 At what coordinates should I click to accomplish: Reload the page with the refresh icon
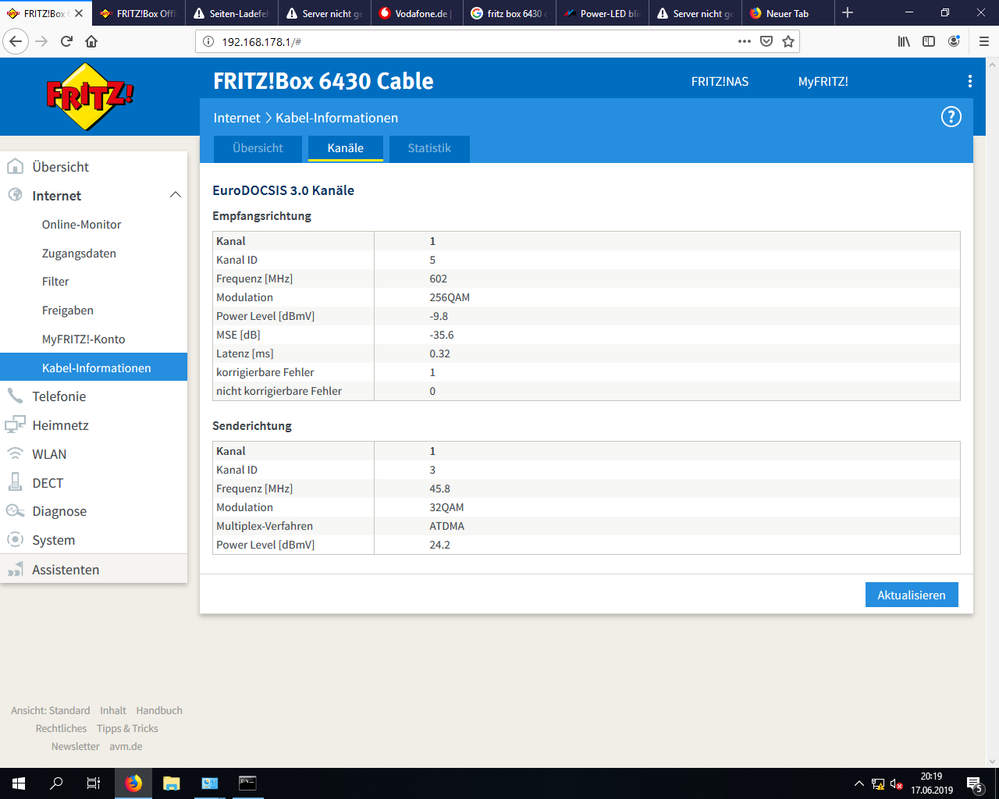tap(66, 41)
